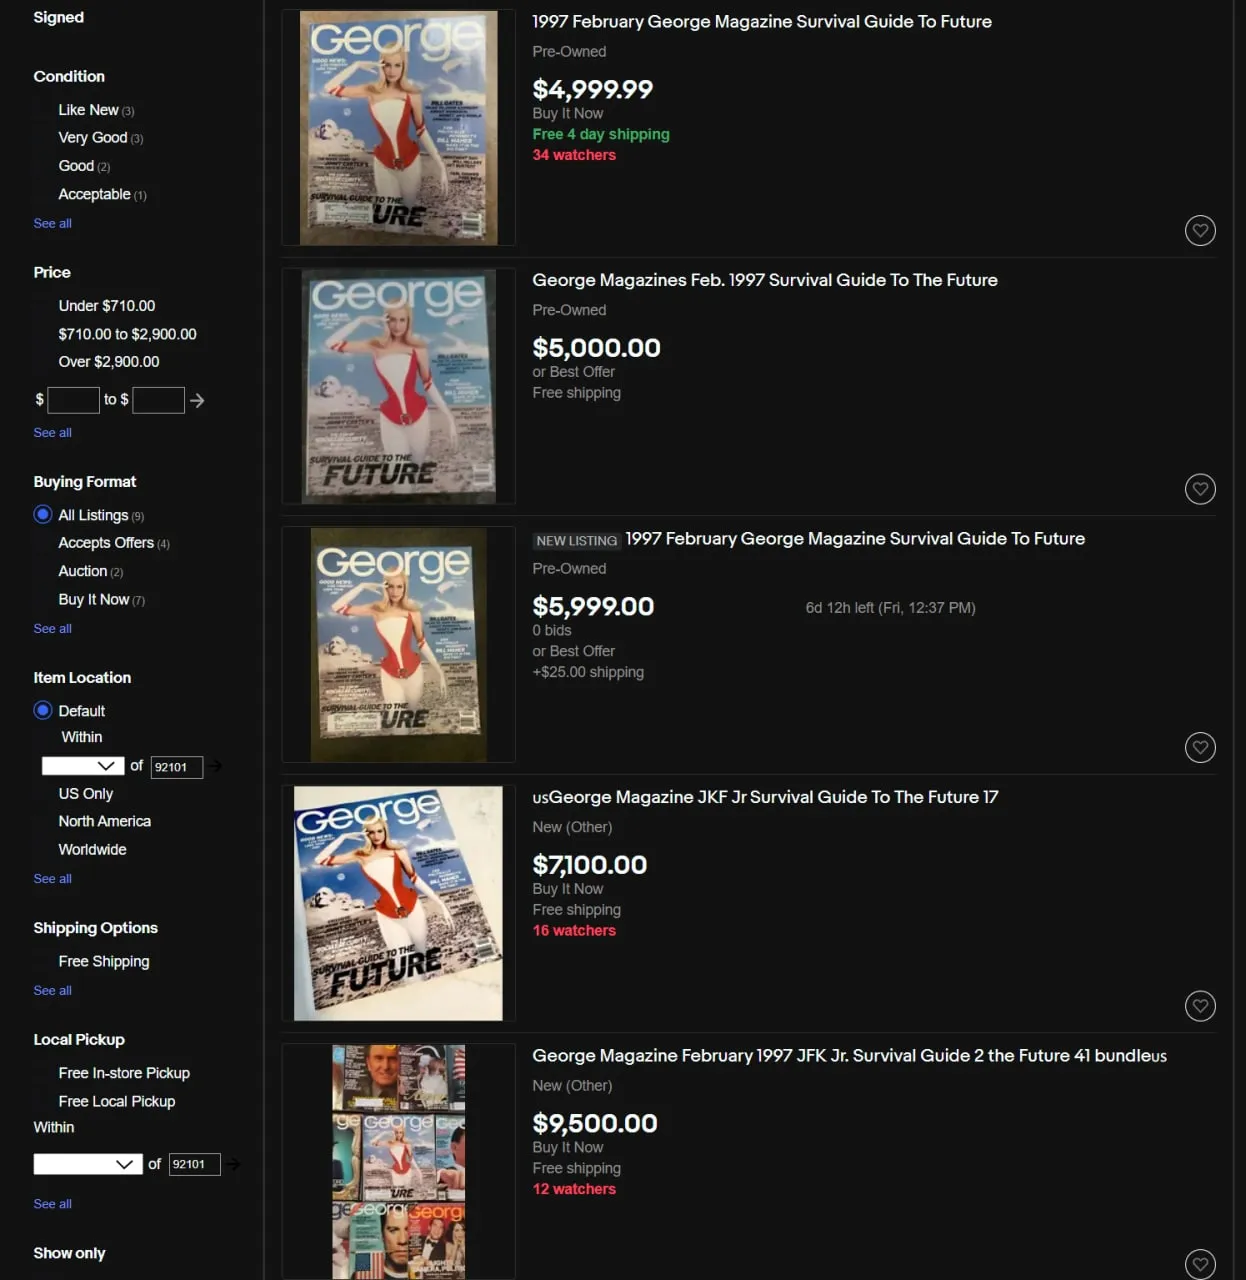
Task: Open thumbnail of the $5,999.00 magazine
Action: coord(399,645)
